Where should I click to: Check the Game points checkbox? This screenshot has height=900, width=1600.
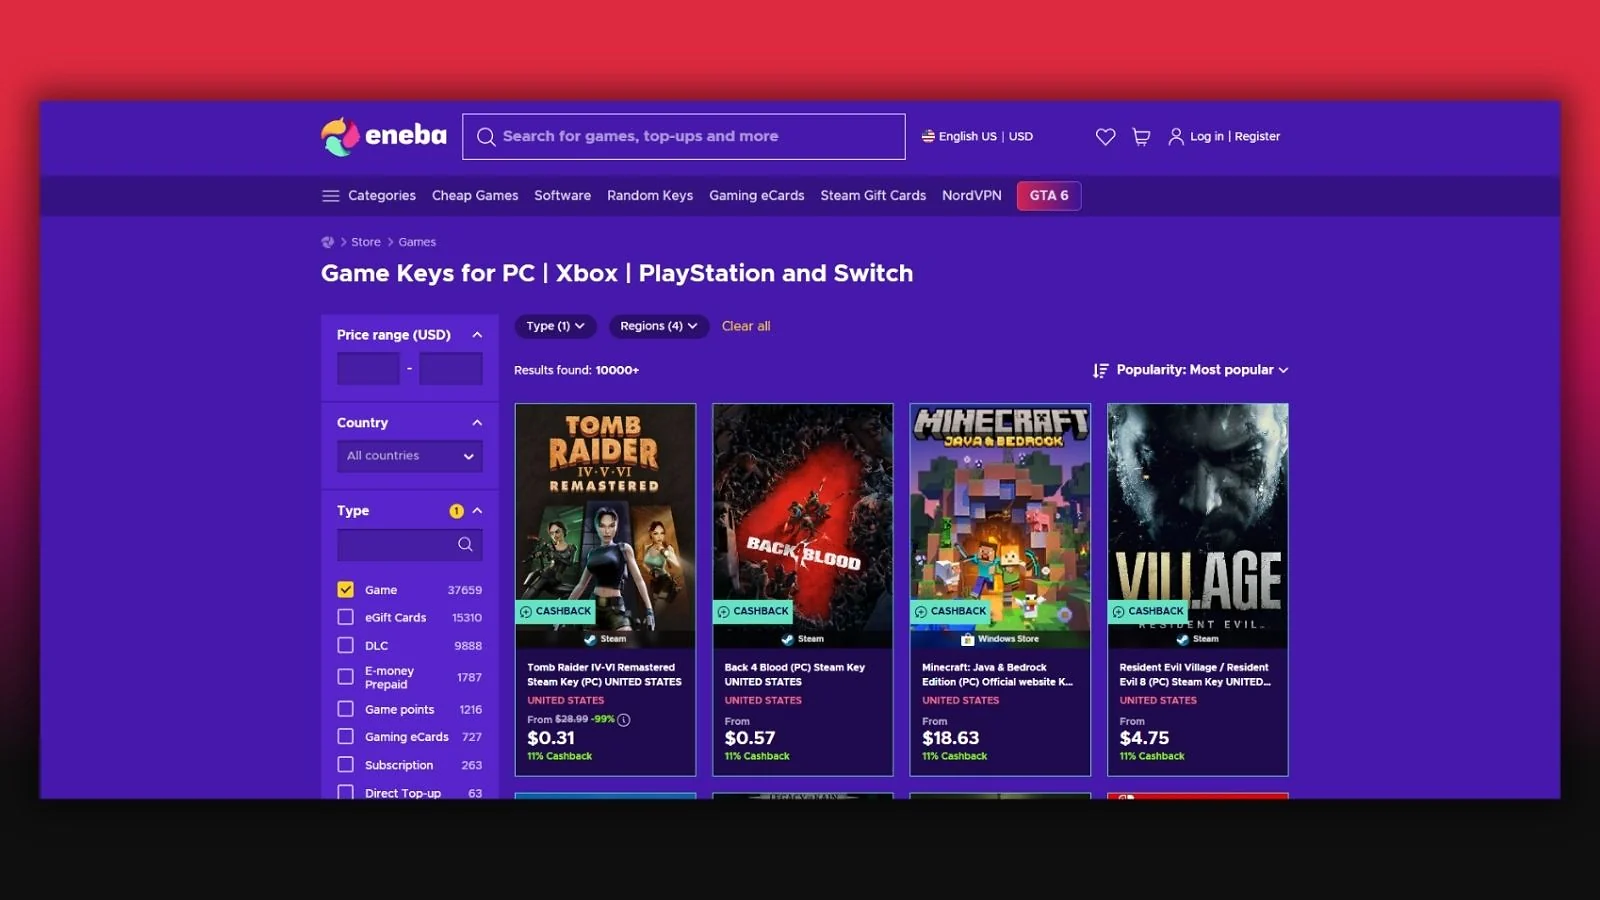(346, 709)
